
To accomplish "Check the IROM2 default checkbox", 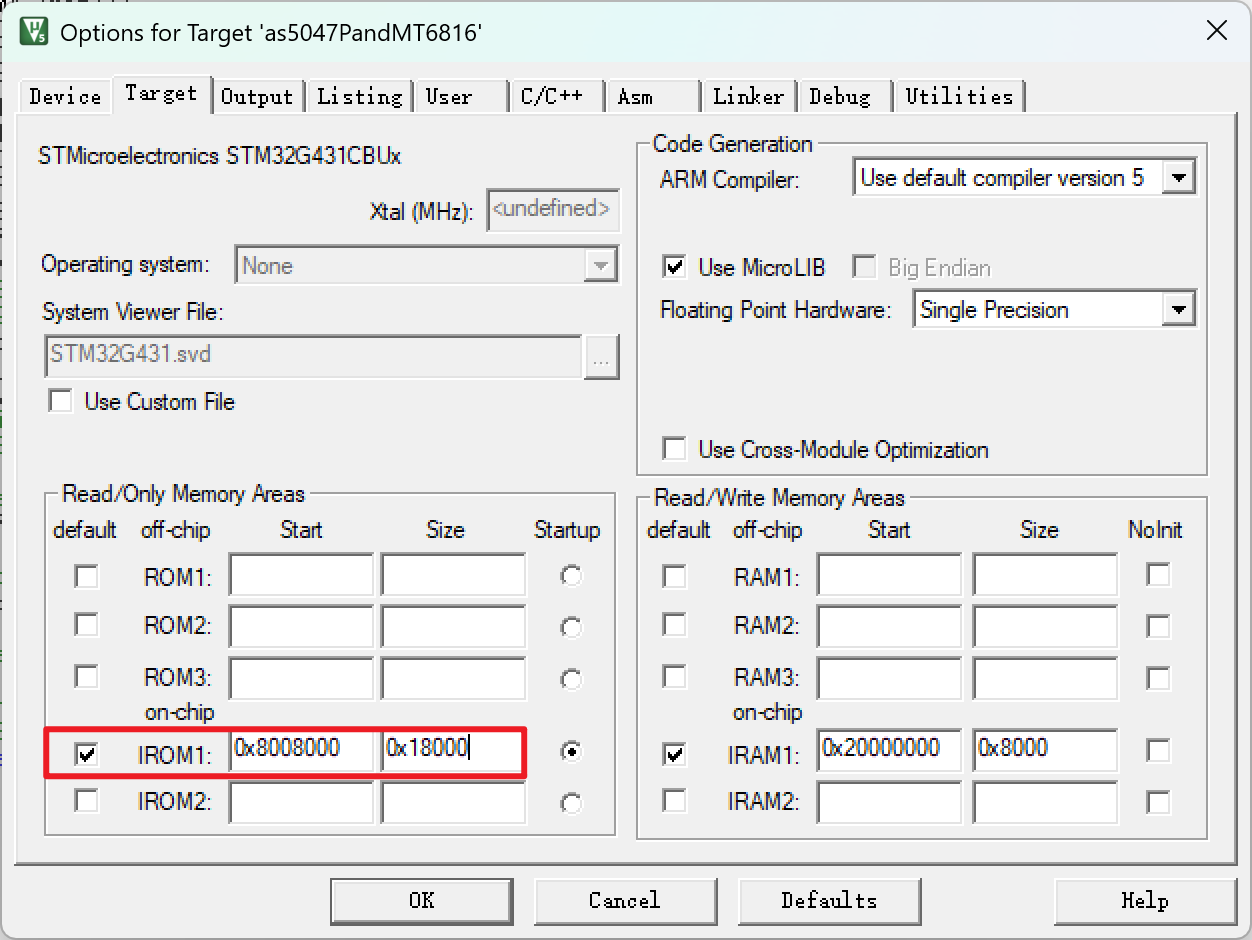I will [x=87, y=801].
